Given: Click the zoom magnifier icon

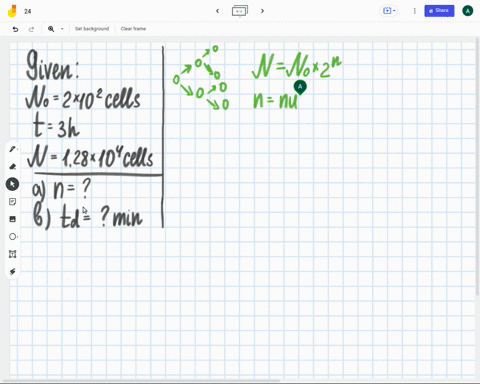Looking at the screenshot, I should 51,29.
